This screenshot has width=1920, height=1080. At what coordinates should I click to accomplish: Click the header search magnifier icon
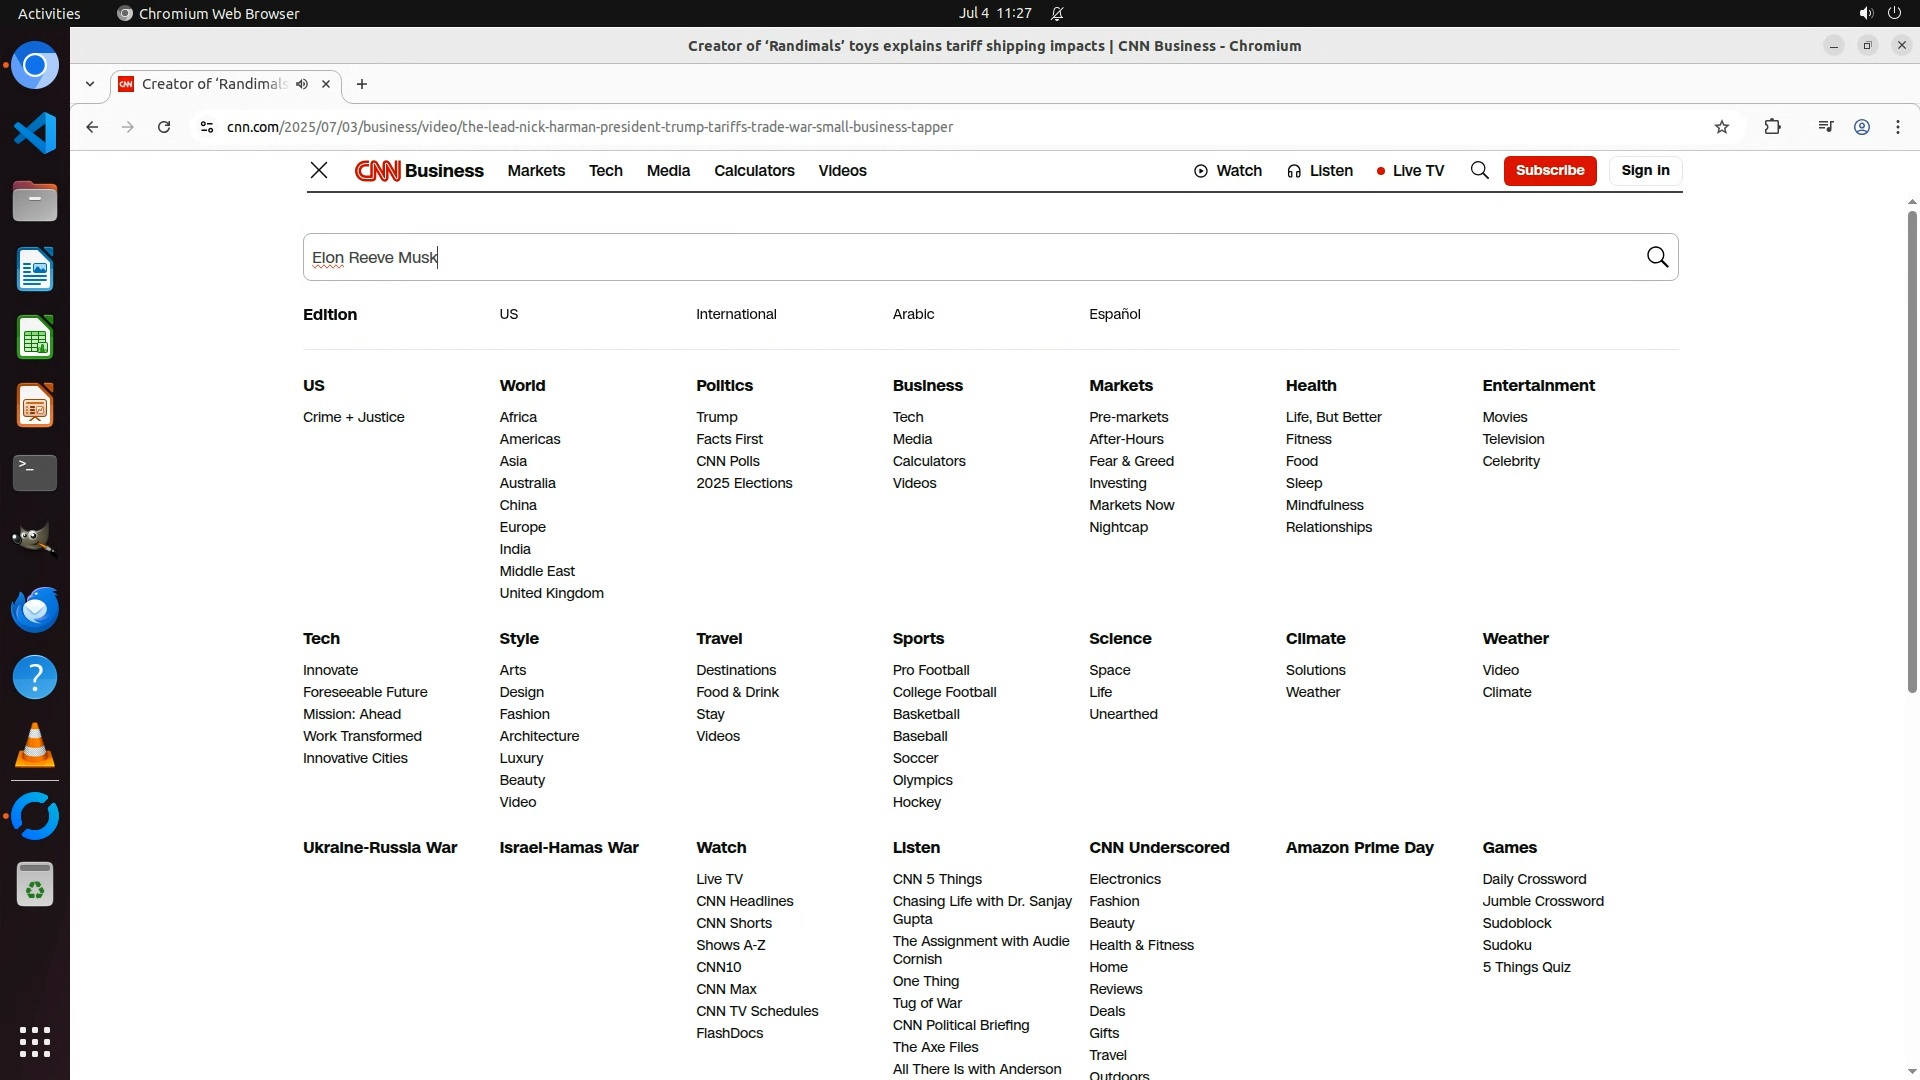1479,171
